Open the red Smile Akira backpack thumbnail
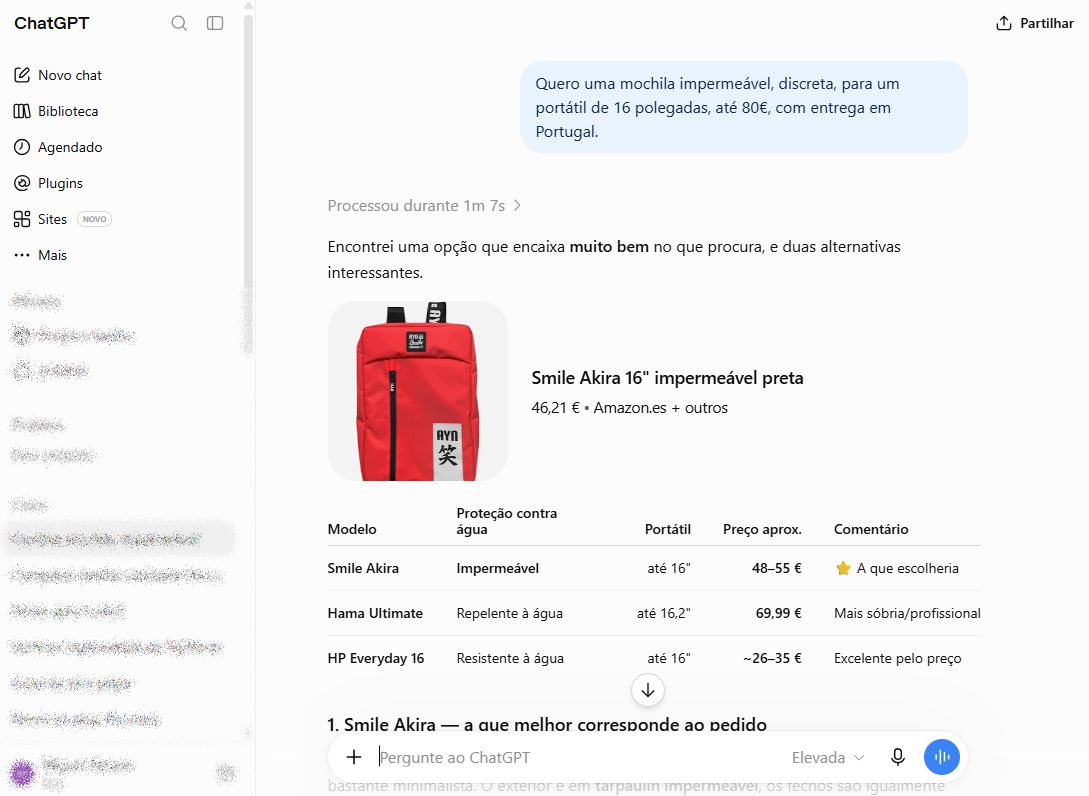The image size is (1089, 796). coord(417,391)
